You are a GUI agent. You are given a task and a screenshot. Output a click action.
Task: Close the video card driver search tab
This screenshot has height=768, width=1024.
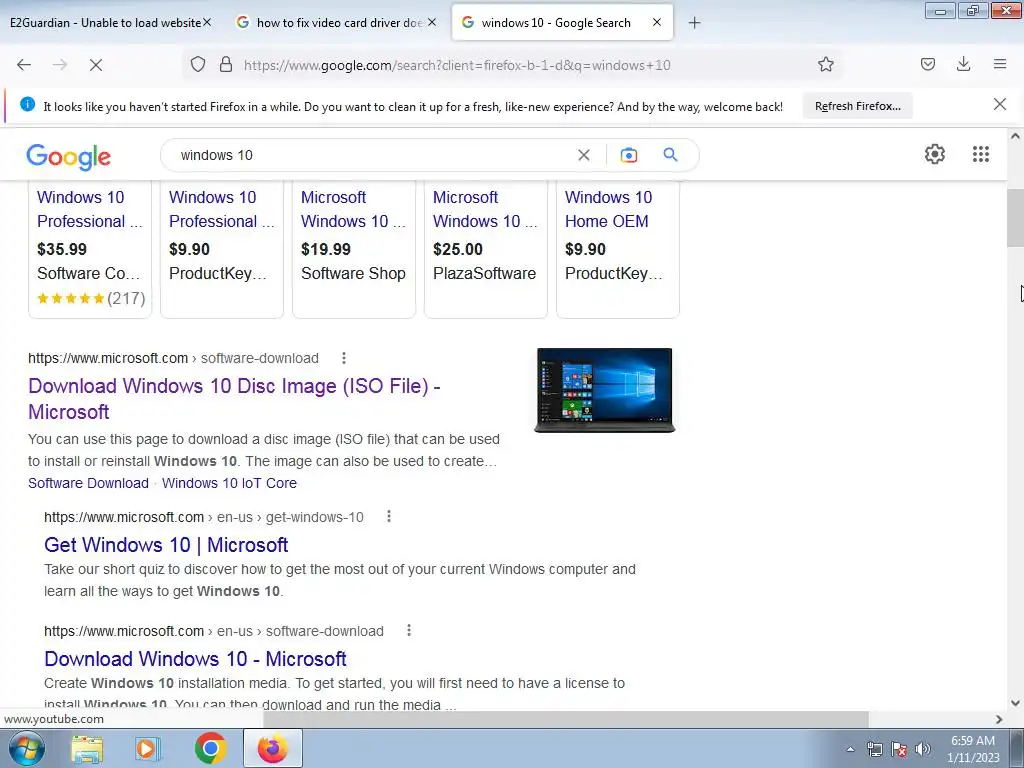[x=432, y=22]
